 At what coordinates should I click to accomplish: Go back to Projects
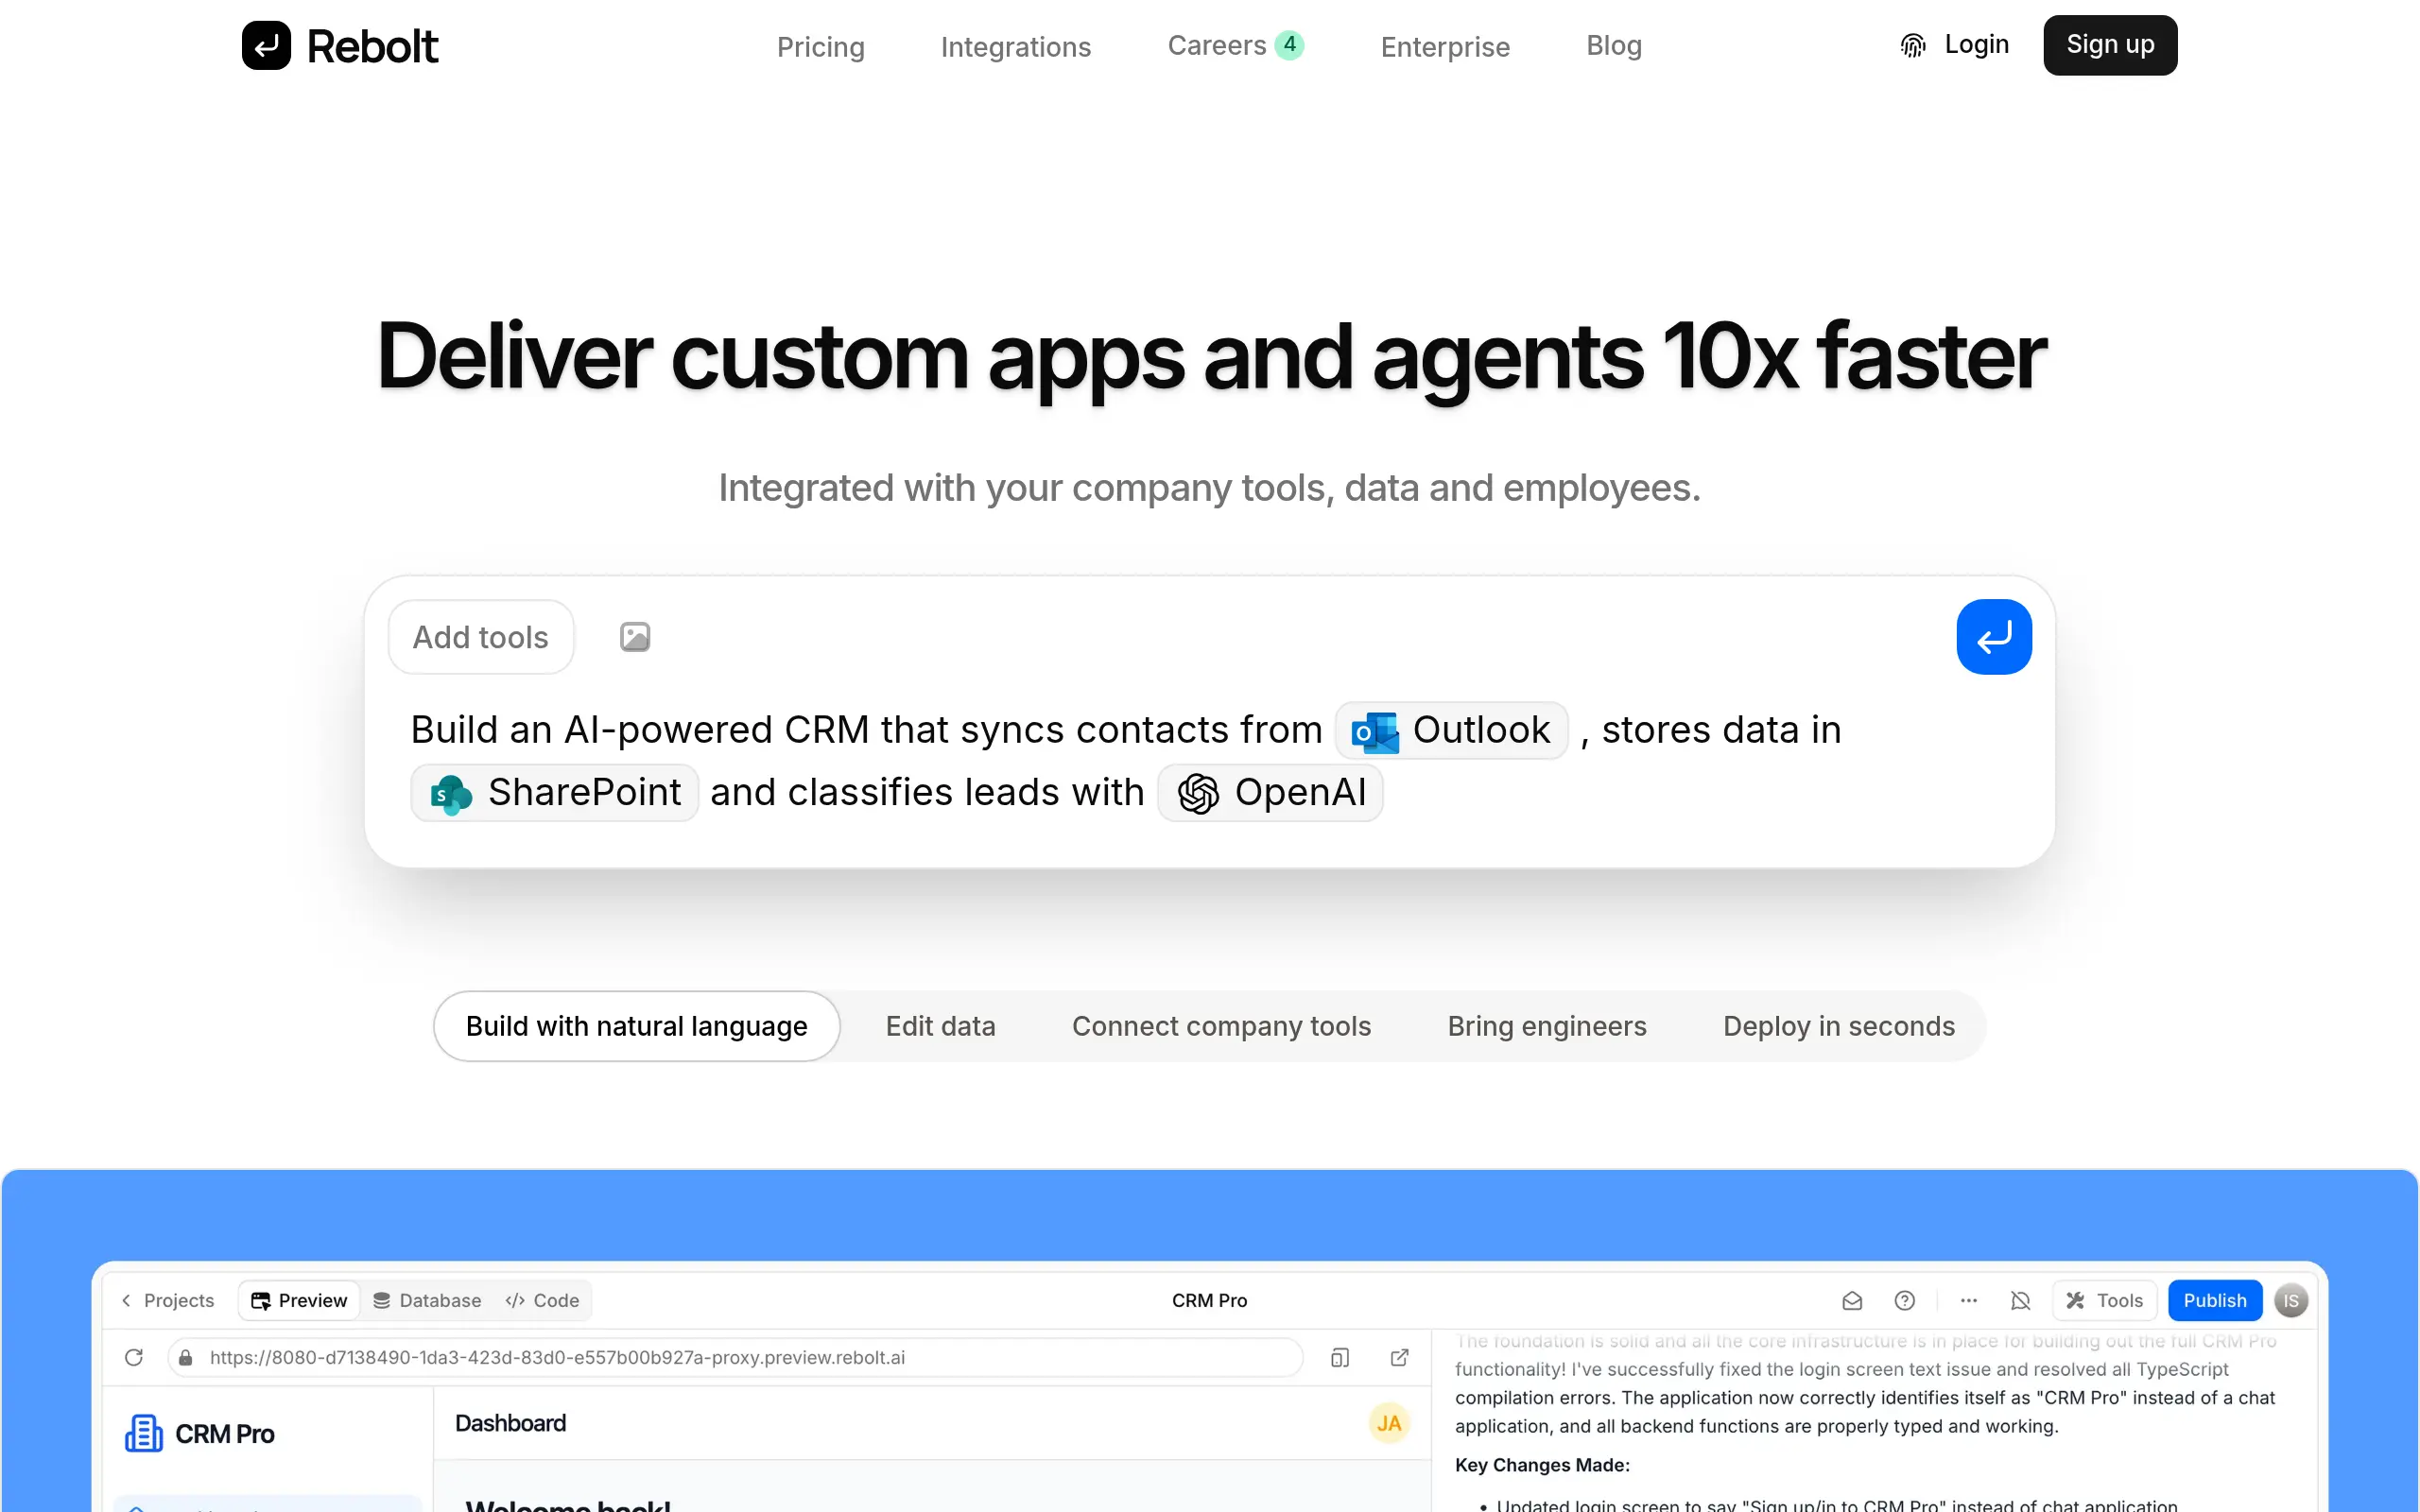point(167,1300)
